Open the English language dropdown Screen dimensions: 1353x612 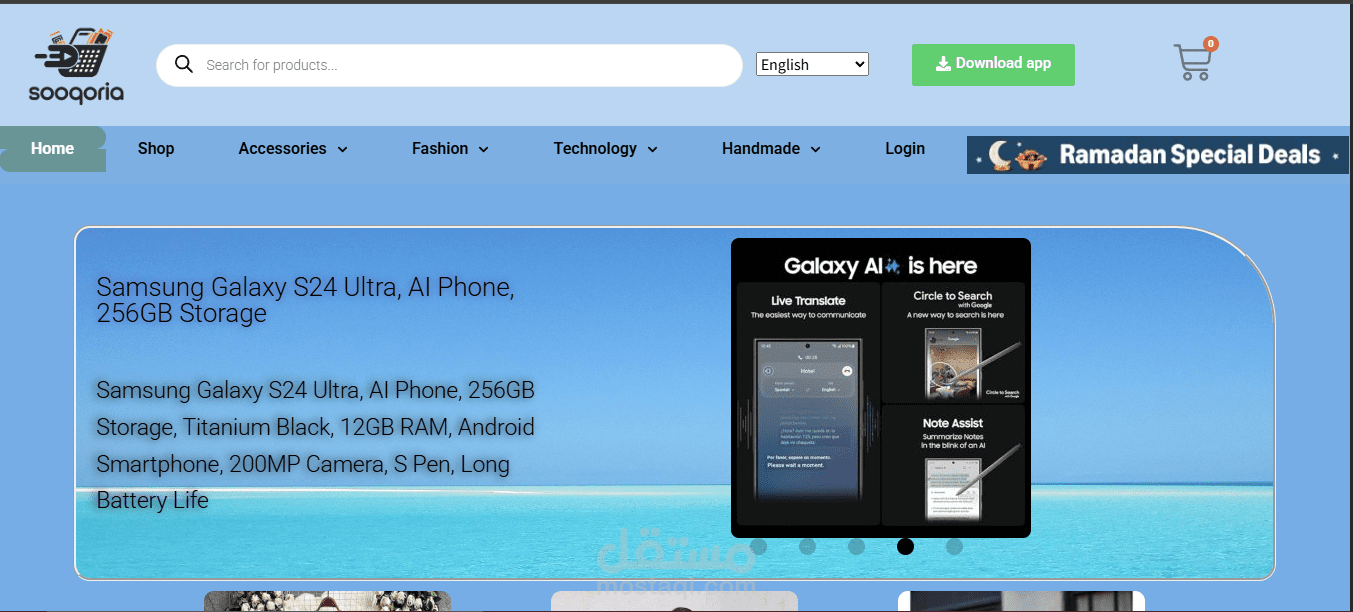pos(812,64)
